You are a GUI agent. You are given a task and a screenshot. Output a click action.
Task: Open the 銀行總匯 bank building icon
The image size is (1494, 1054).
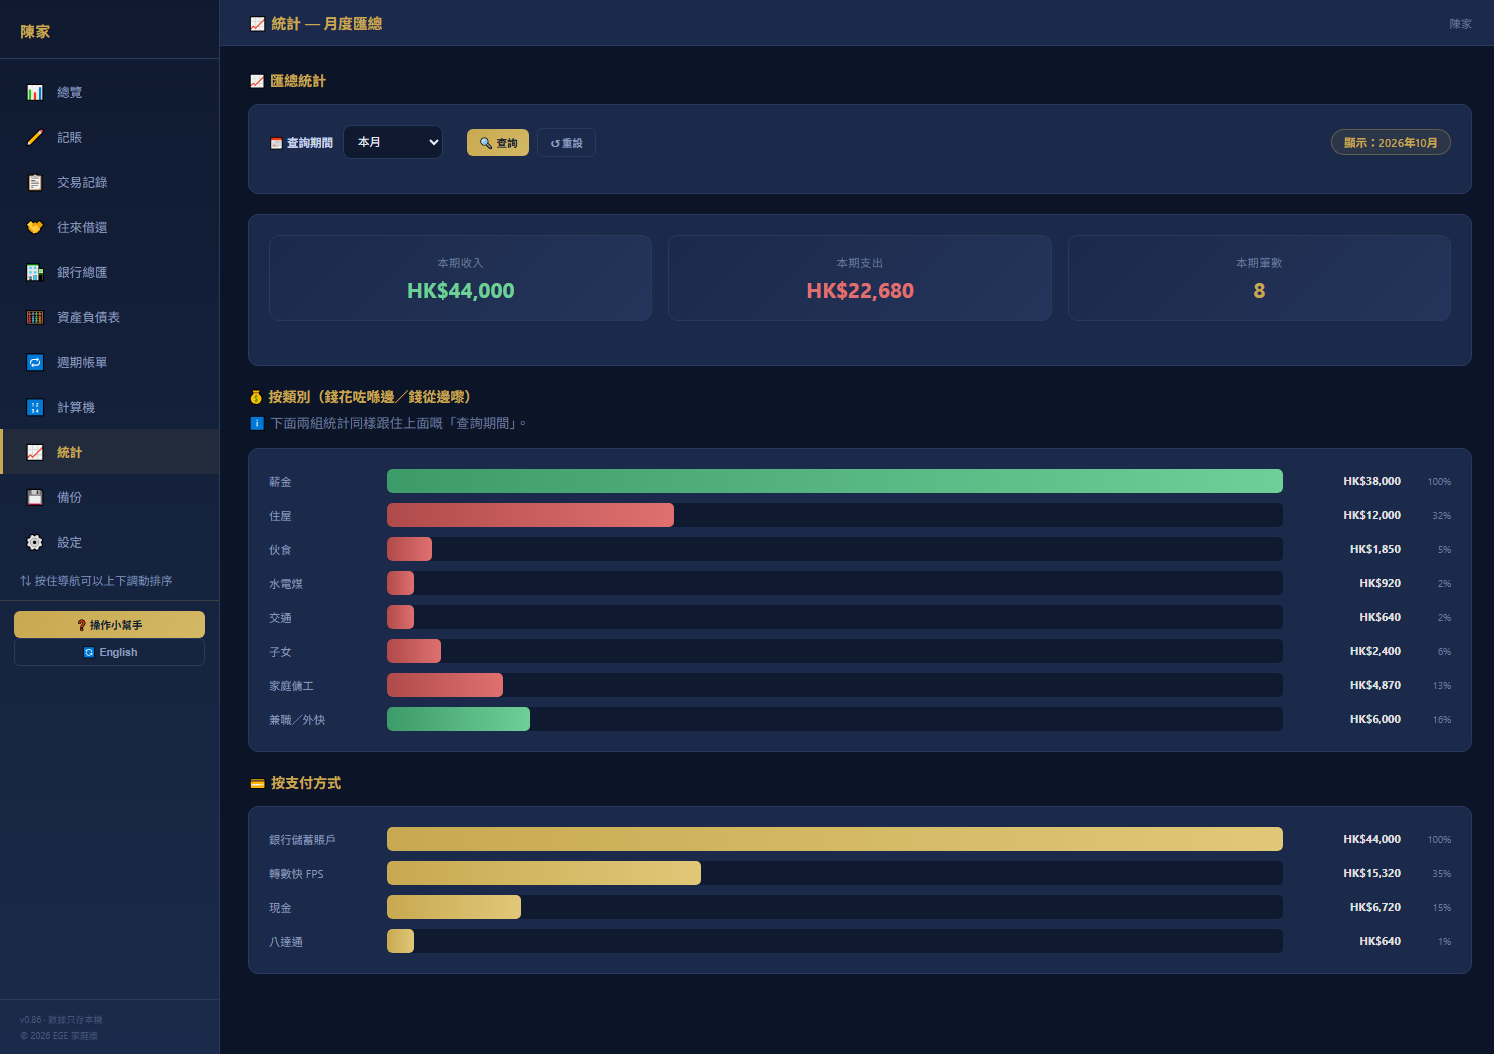(35, 272)
